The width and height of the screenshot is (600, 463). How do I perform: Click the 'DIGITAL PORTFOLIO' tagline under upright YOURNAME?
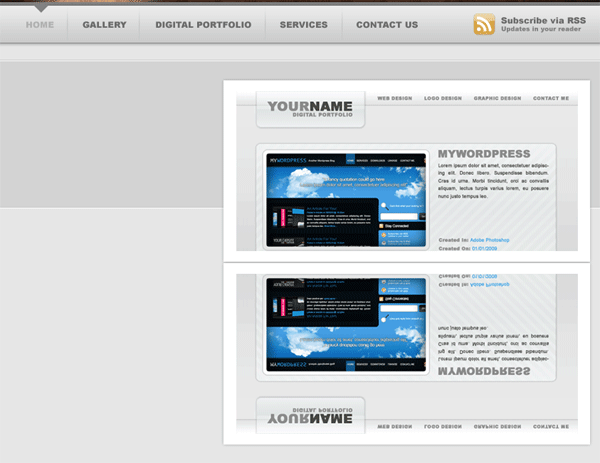coord(323,115)
